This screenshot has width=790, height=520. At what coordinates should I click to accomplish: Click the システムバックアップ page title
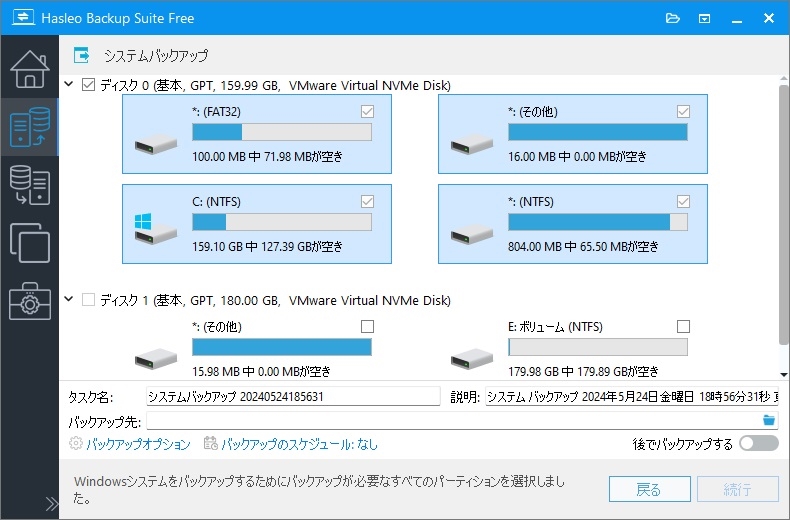156,55
